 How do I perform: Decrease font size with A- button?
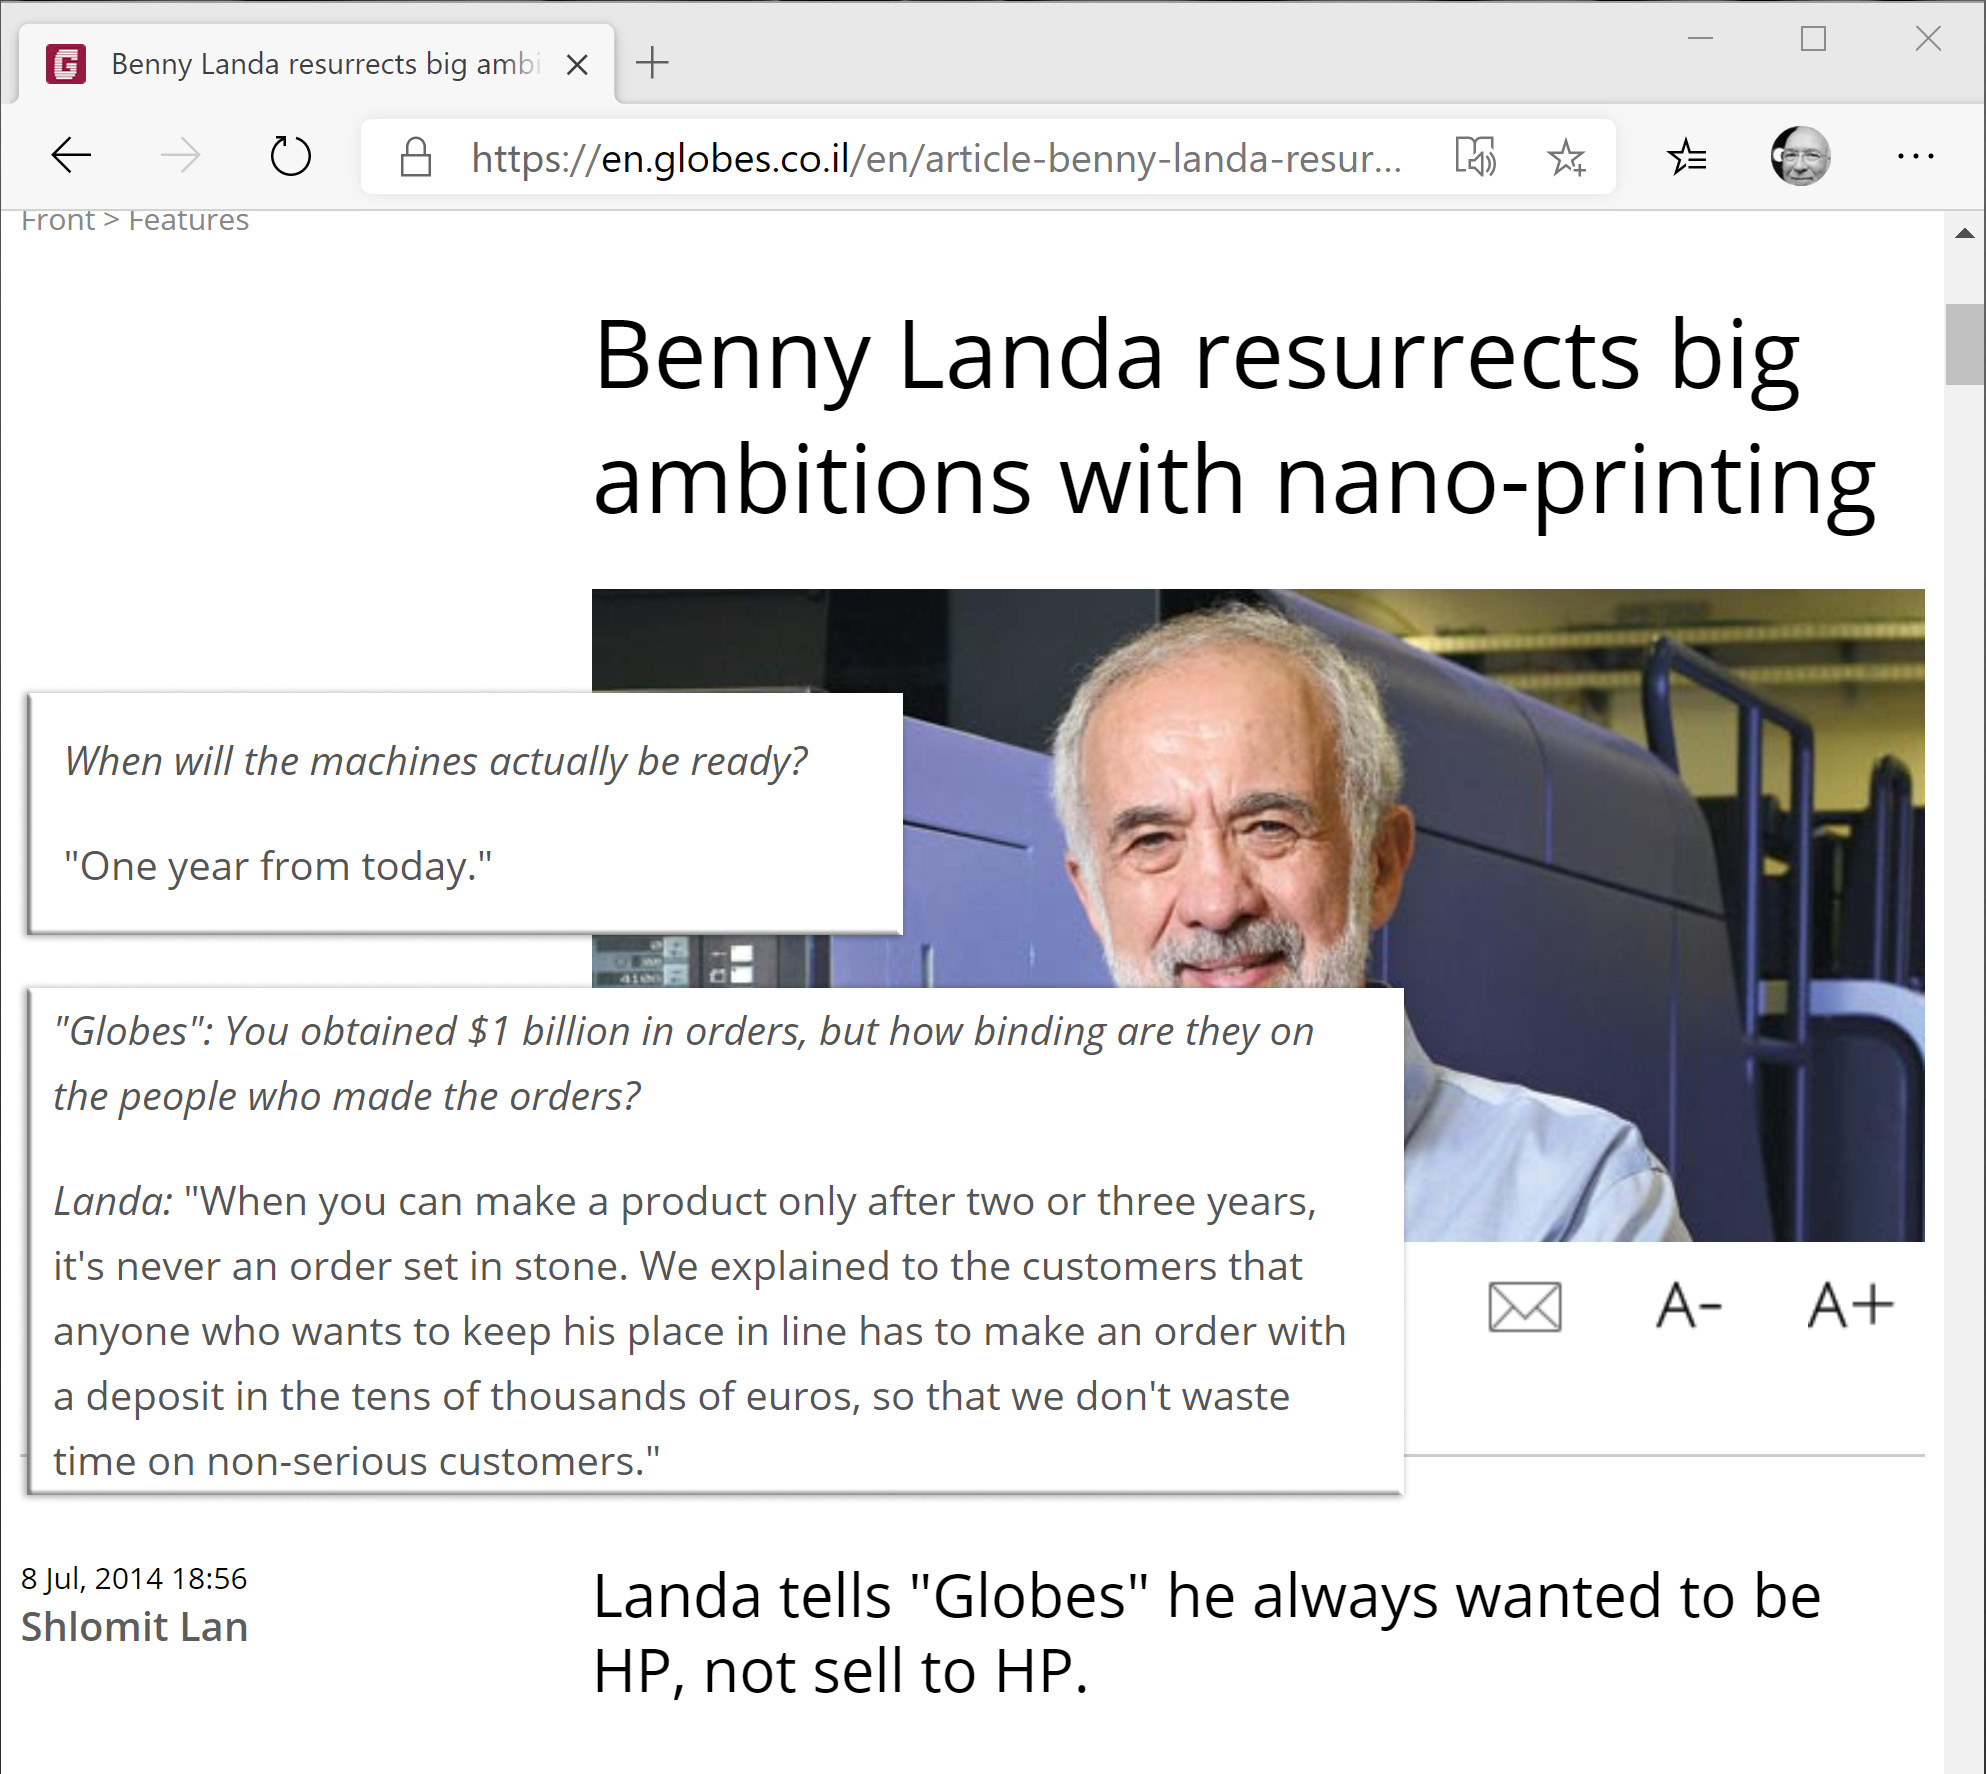coord(1689,1306)
